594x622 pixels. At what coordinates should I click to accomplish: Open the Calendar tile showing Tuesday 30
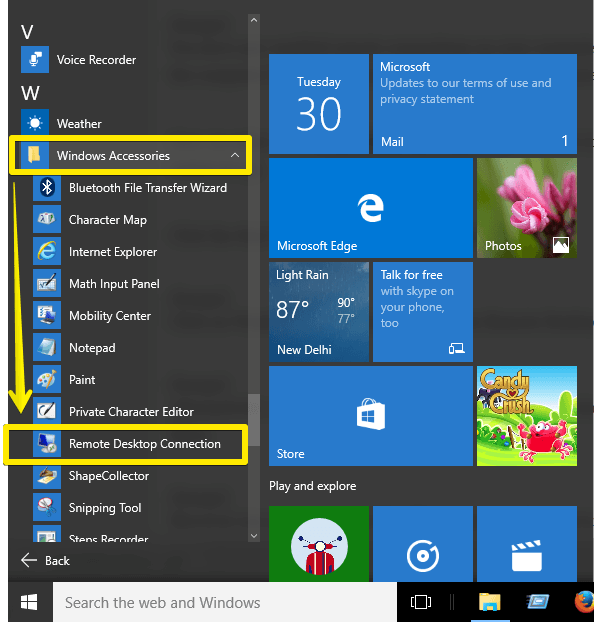pyautogui.click(x=319, y=104)
